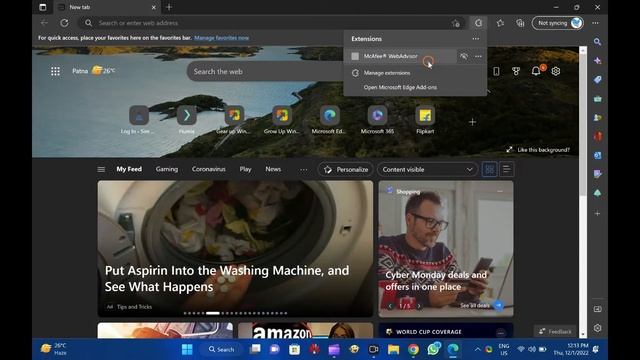
Task: Switch to Play tab
Action: (x=245, y=169)
